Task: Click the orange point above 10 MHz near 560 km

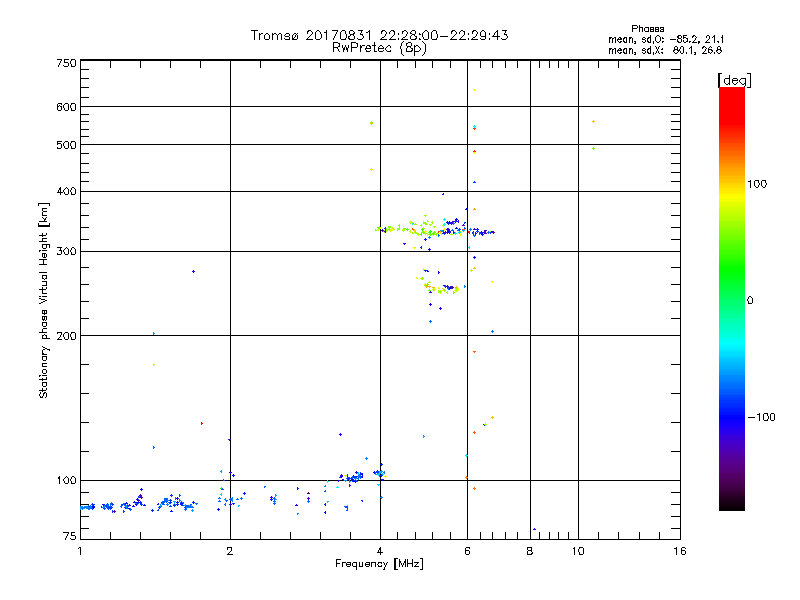Action: pos(593,121)
